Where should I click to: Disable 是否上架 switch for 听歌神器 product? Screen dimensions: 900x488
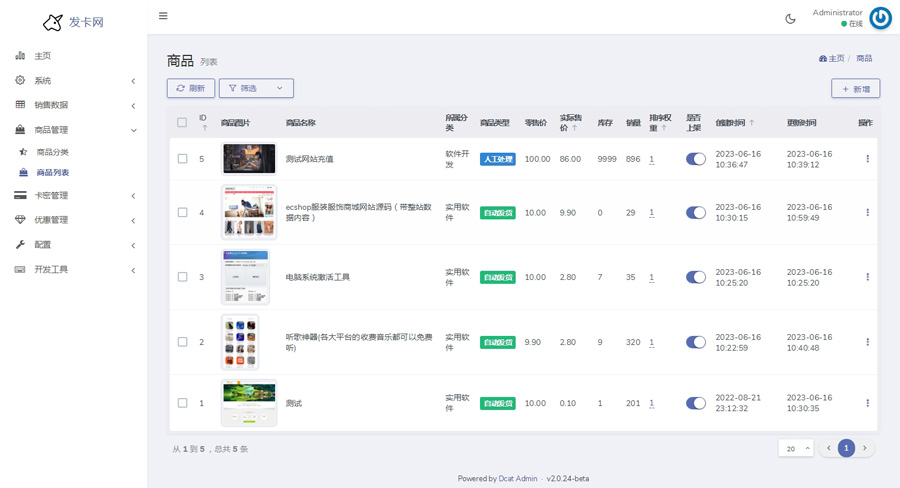tap(696, 342)
